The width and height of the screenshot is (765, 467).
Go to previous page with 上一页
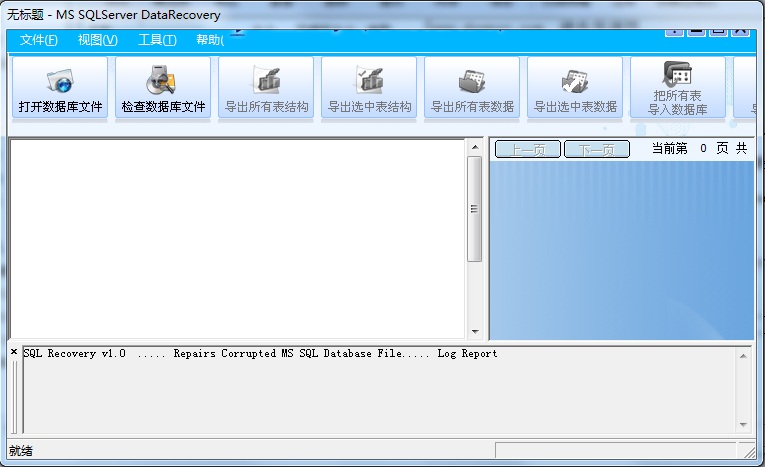527,149
